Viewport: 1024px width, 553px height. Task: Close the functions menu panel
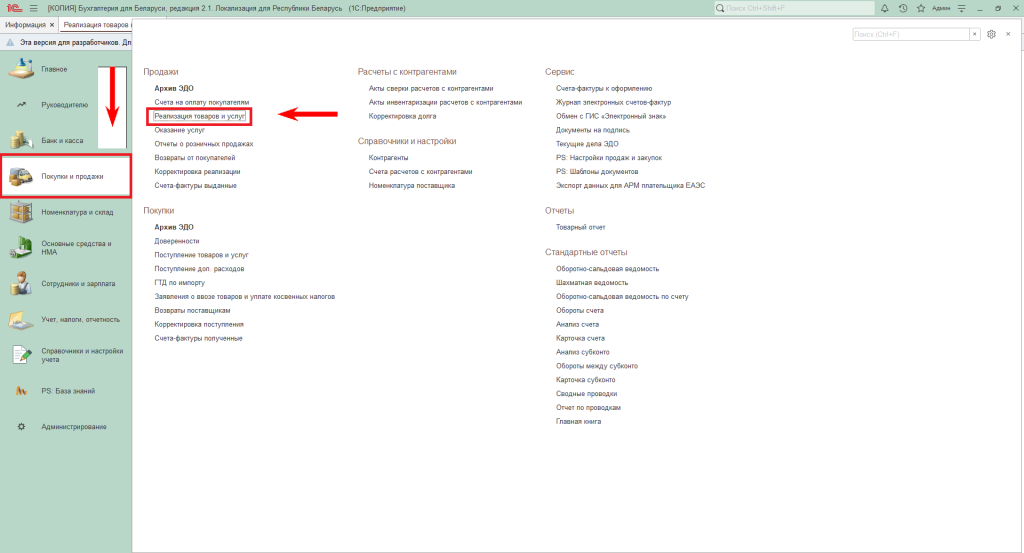click(1009, 34)
